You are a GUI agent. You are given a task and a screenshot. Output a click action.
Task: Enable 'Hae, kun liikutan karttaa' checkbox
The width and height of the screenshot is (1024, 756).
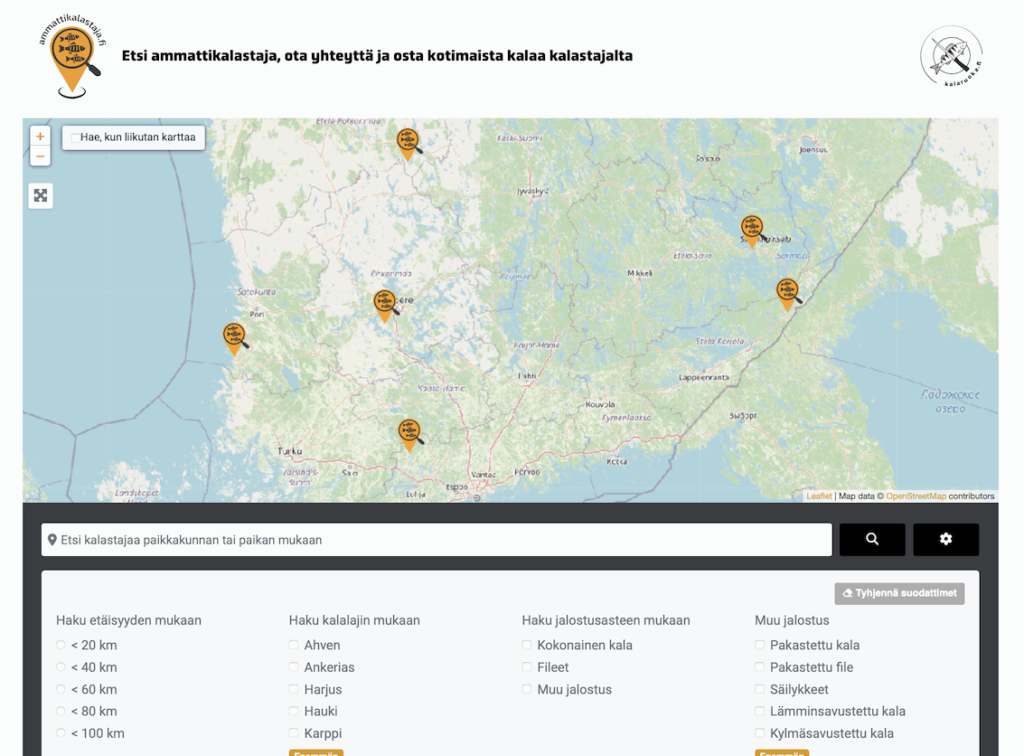point(76,137)
